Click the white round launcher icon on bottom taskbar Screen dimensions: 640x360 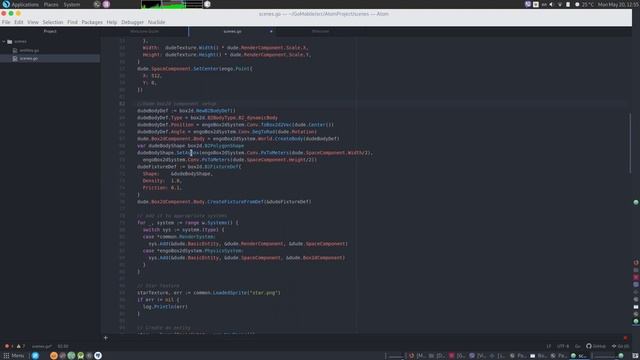[x=98, y=356]
